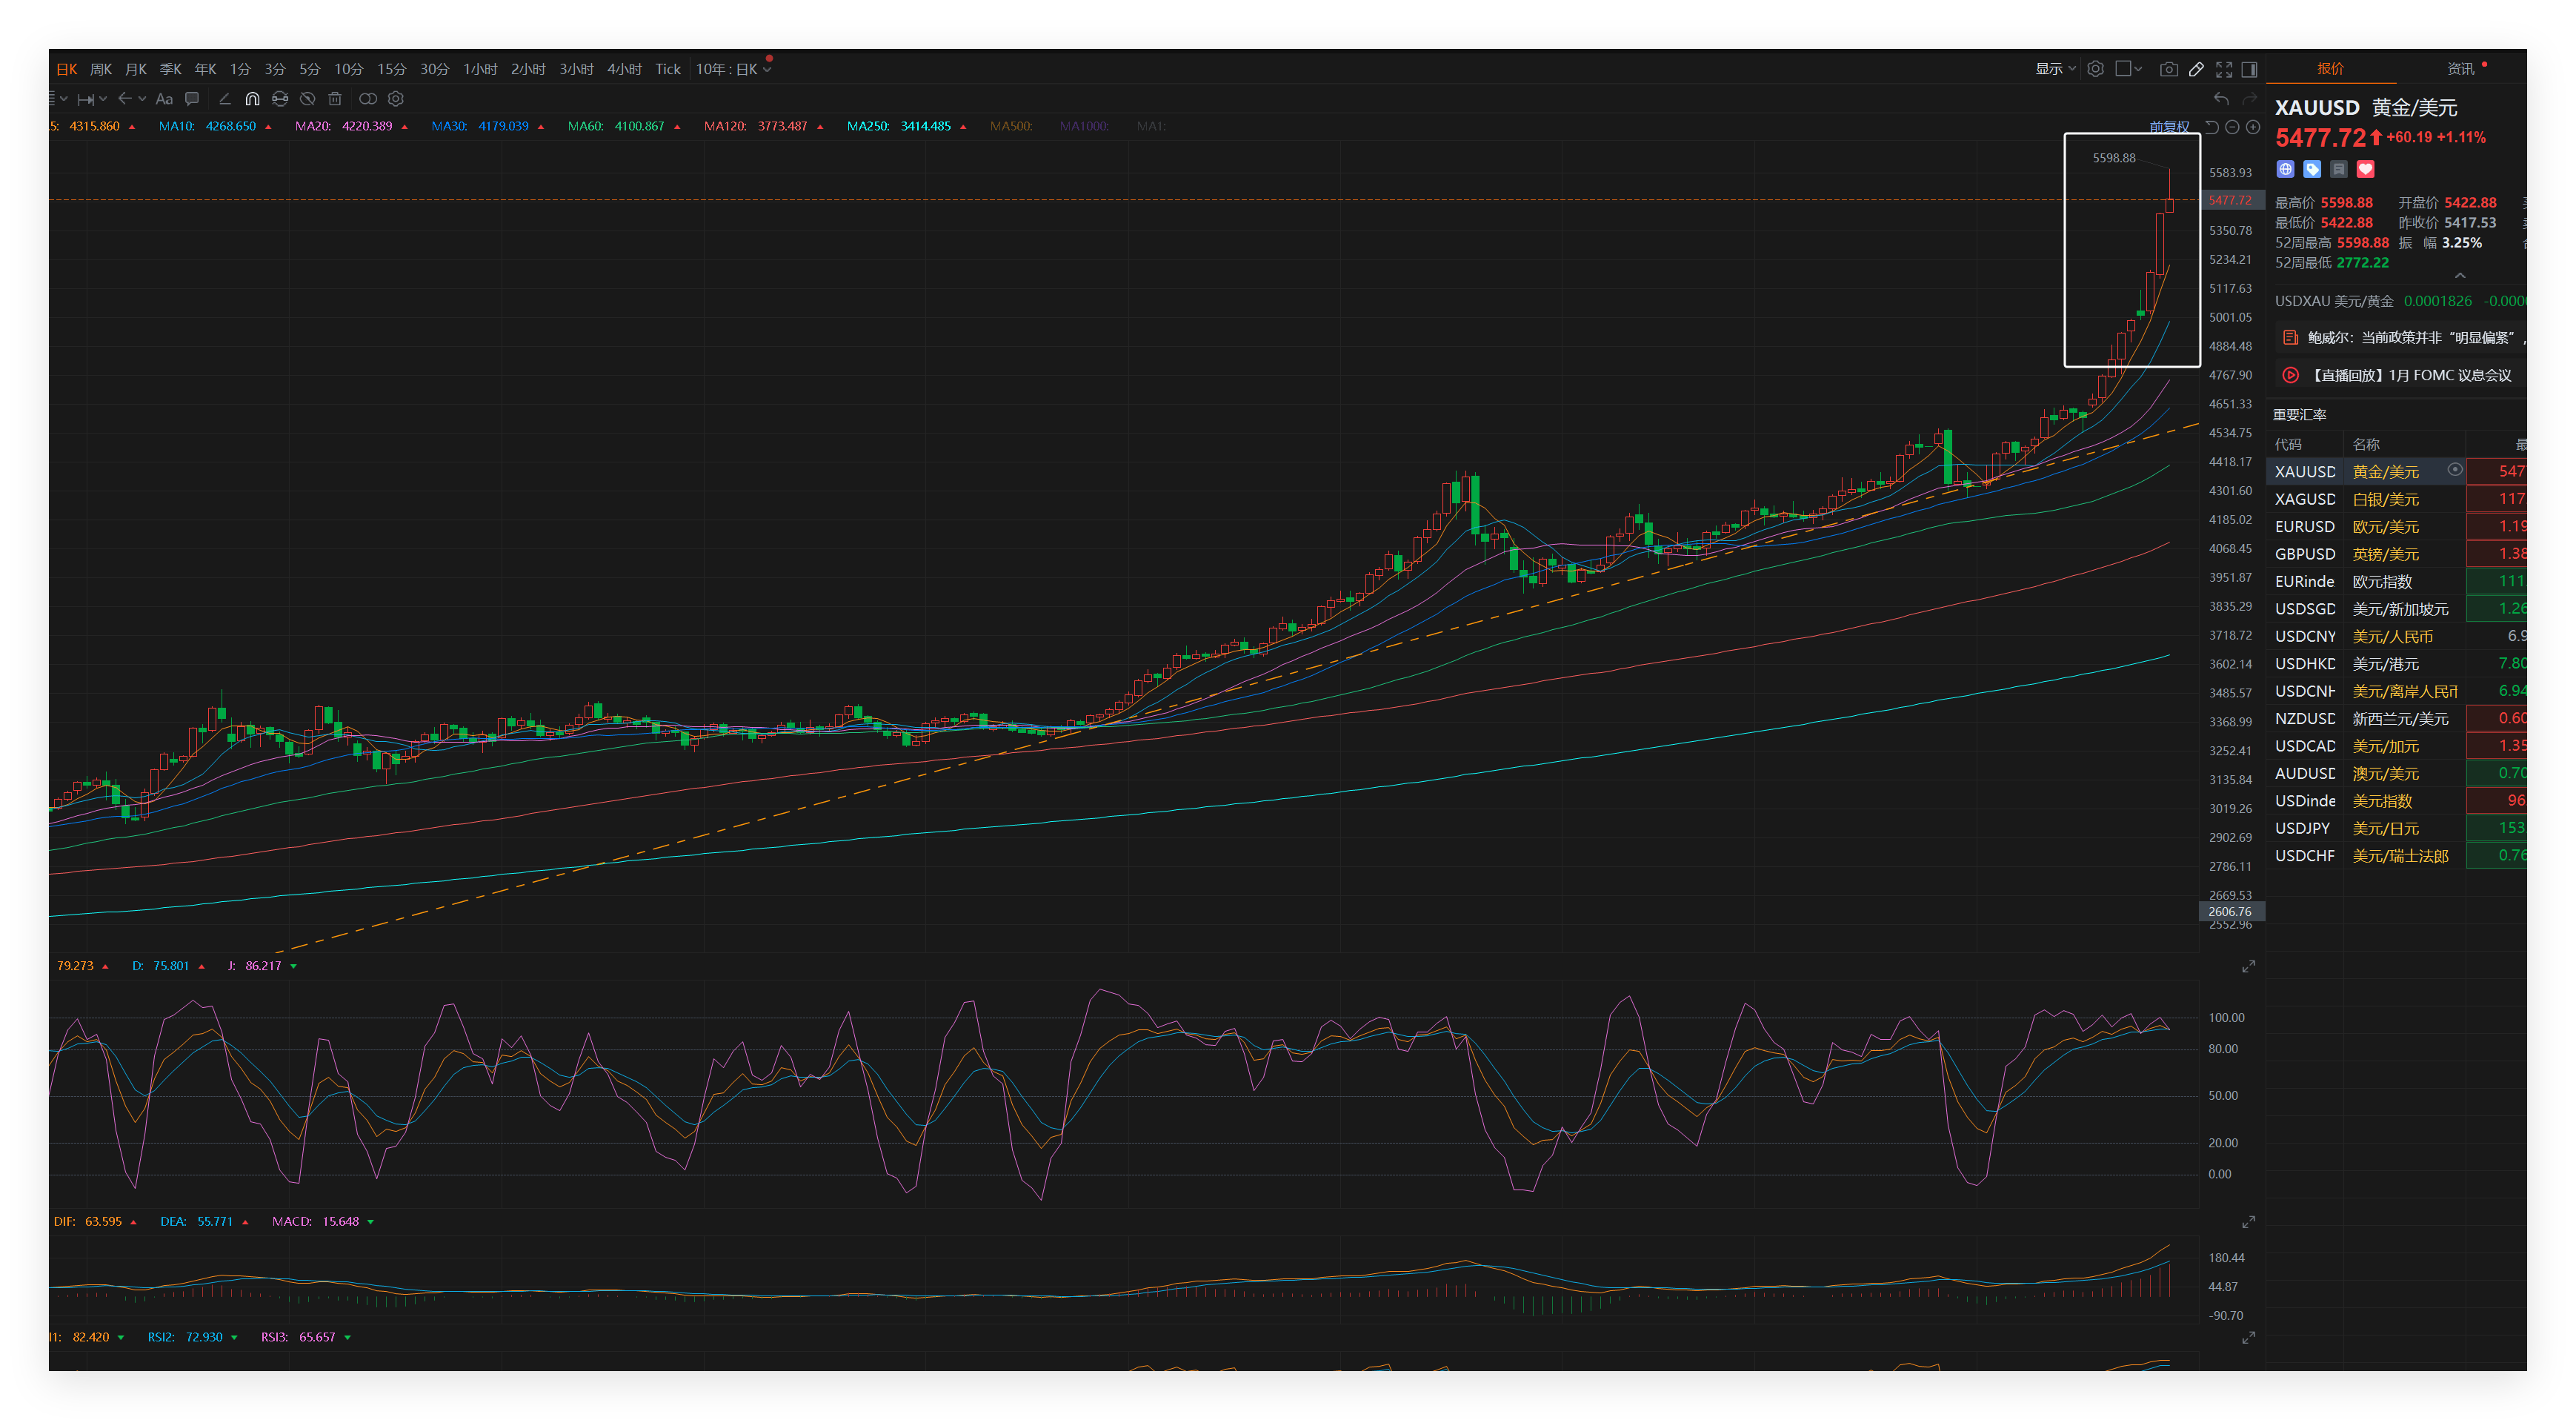
Task: Expand the 10年:日K range dropdown
Action: pos(733,69)
